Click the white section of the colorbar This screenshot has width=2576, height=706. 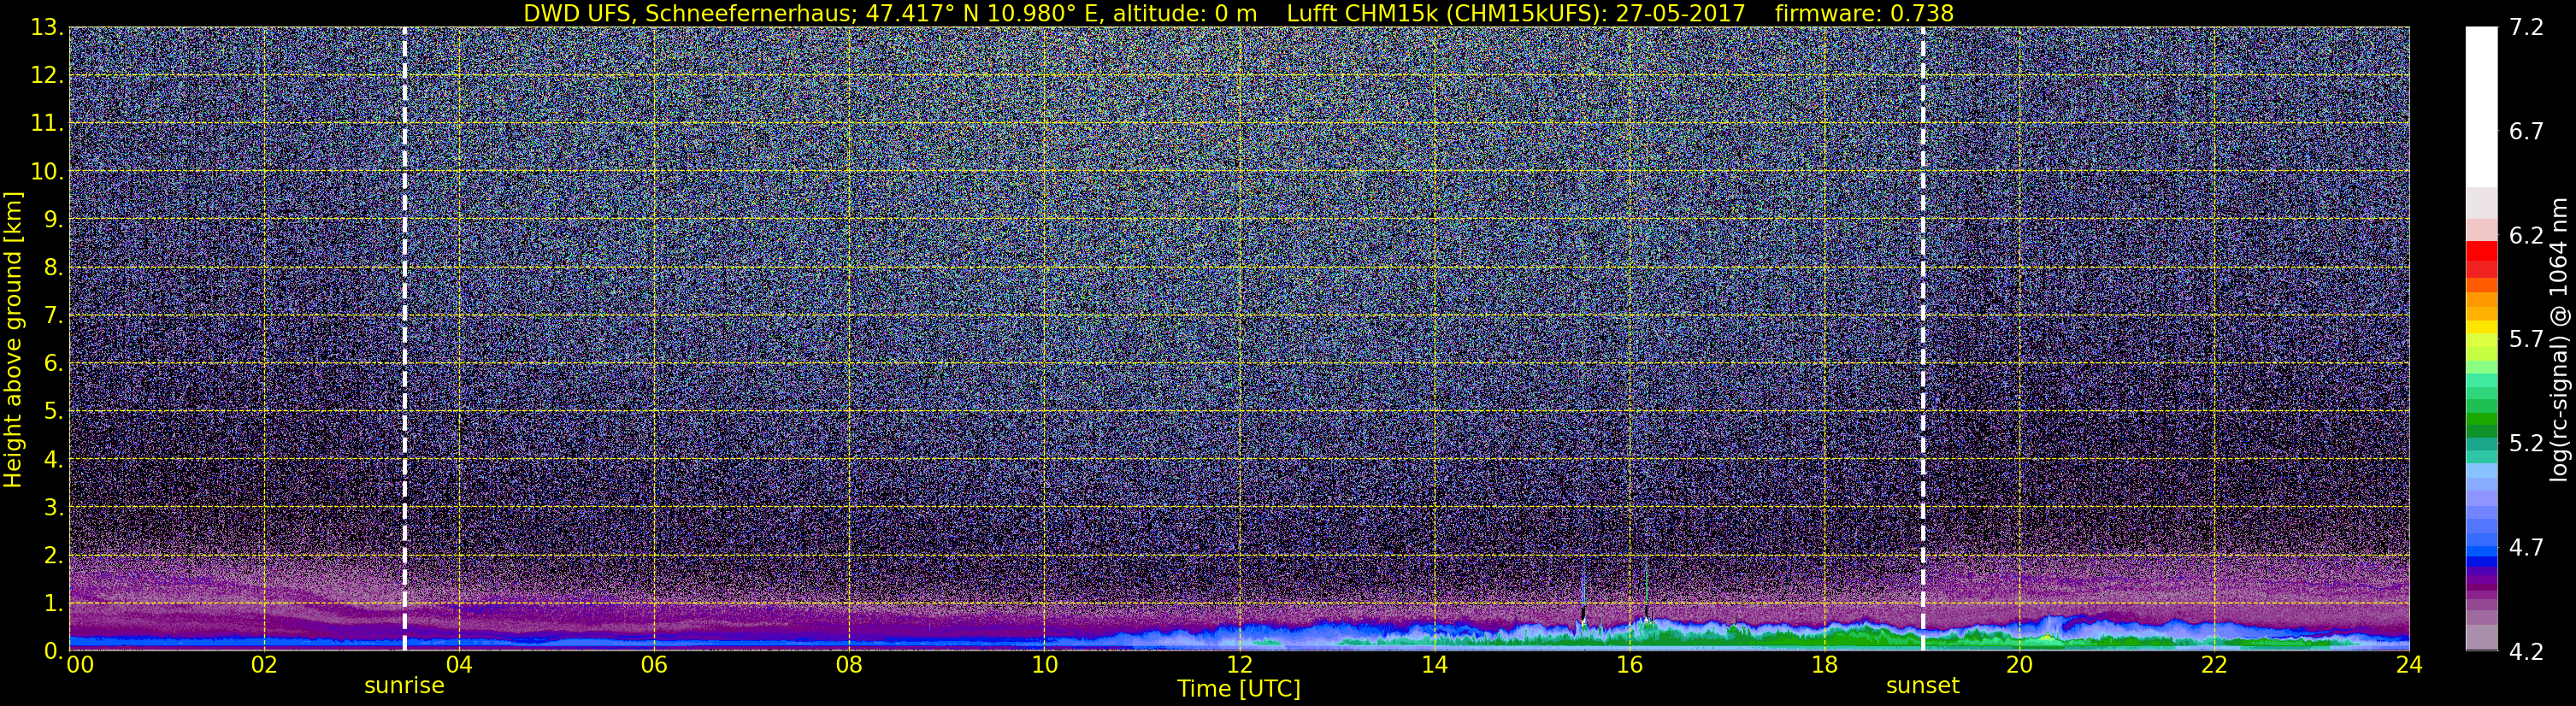[2481, 107]
